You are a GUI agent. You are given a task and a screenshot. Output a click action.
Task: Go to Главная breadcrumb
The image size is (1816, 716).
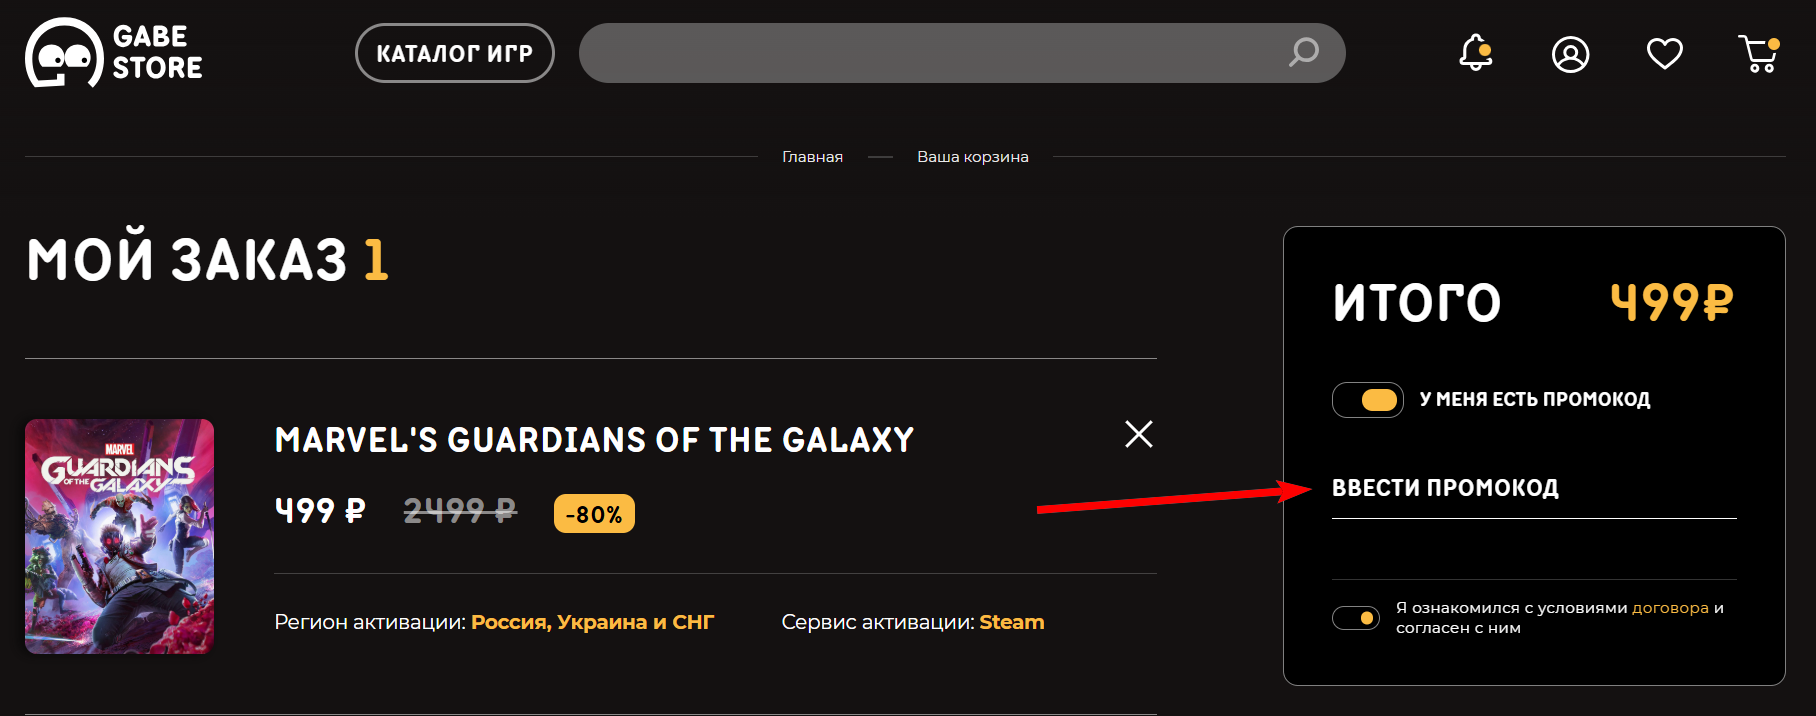(x=813, y=156)
